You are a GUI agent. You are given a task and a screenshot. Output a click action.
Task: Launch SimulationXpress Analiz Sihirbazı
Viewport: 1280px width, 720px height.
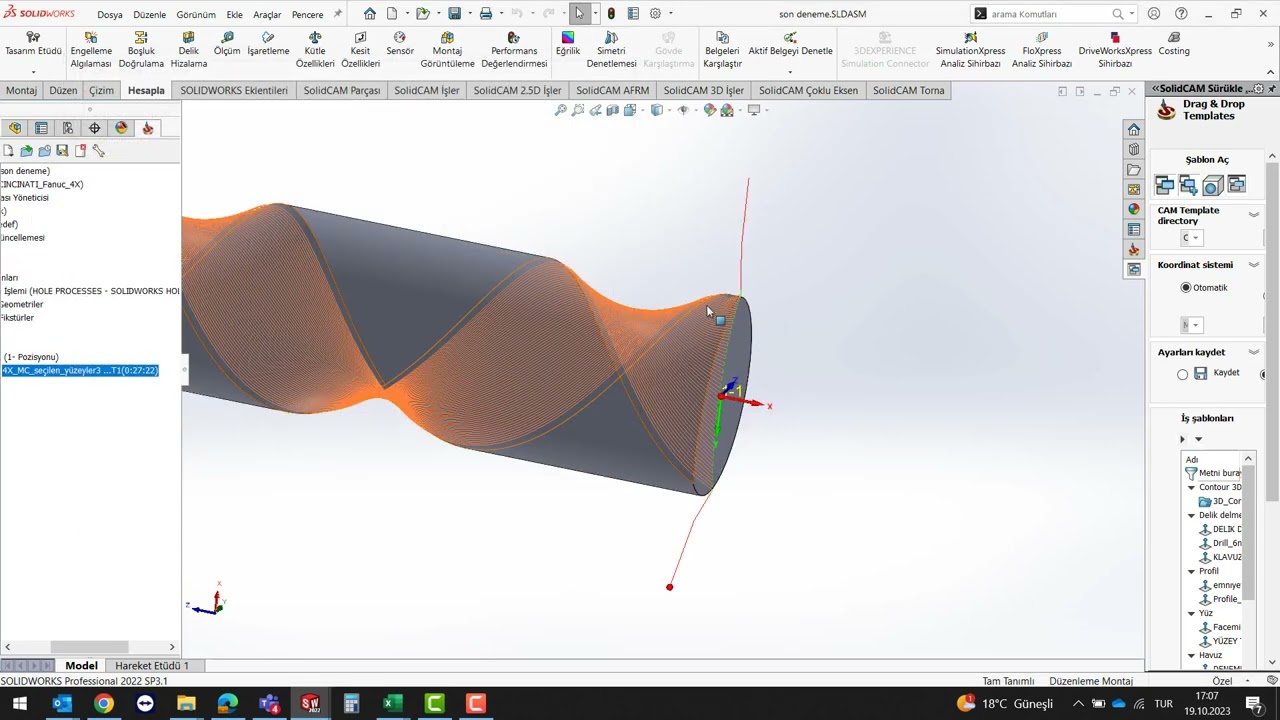970,50
